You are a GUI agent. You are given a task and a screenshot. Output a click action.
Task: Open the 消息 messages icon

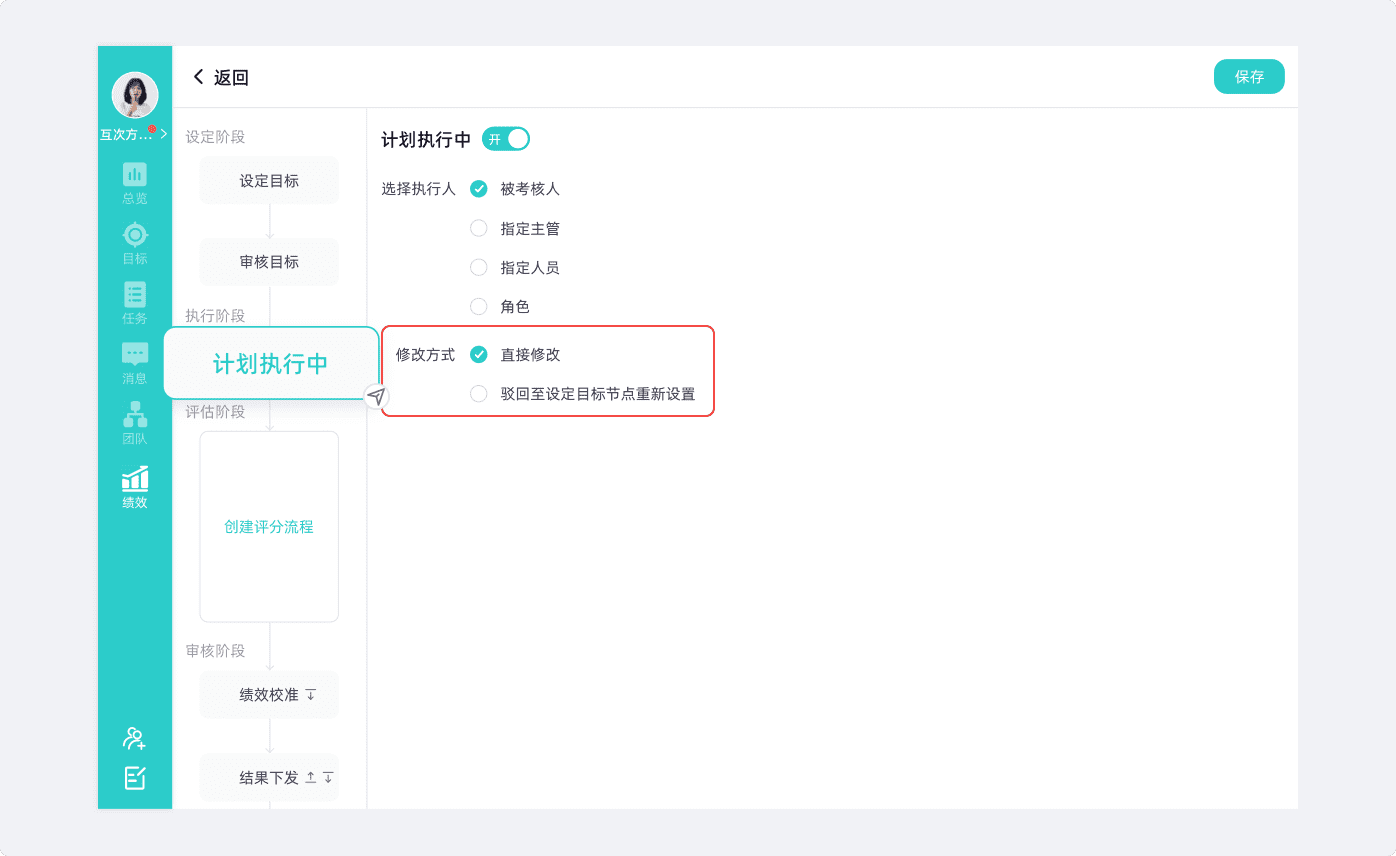(x=135, y=354)
